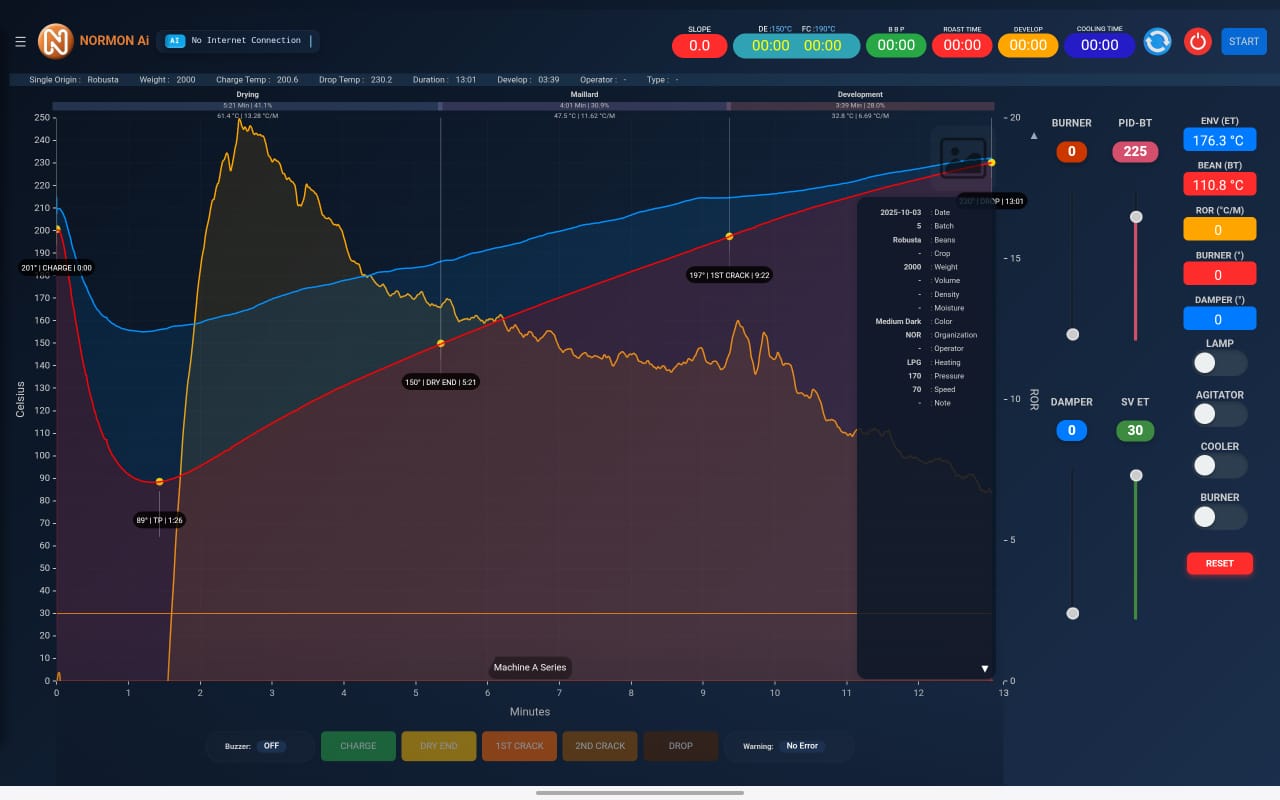Click the PID-BT slider handle
This screenshot has width=1280, height=800.
click(1136, 217)
